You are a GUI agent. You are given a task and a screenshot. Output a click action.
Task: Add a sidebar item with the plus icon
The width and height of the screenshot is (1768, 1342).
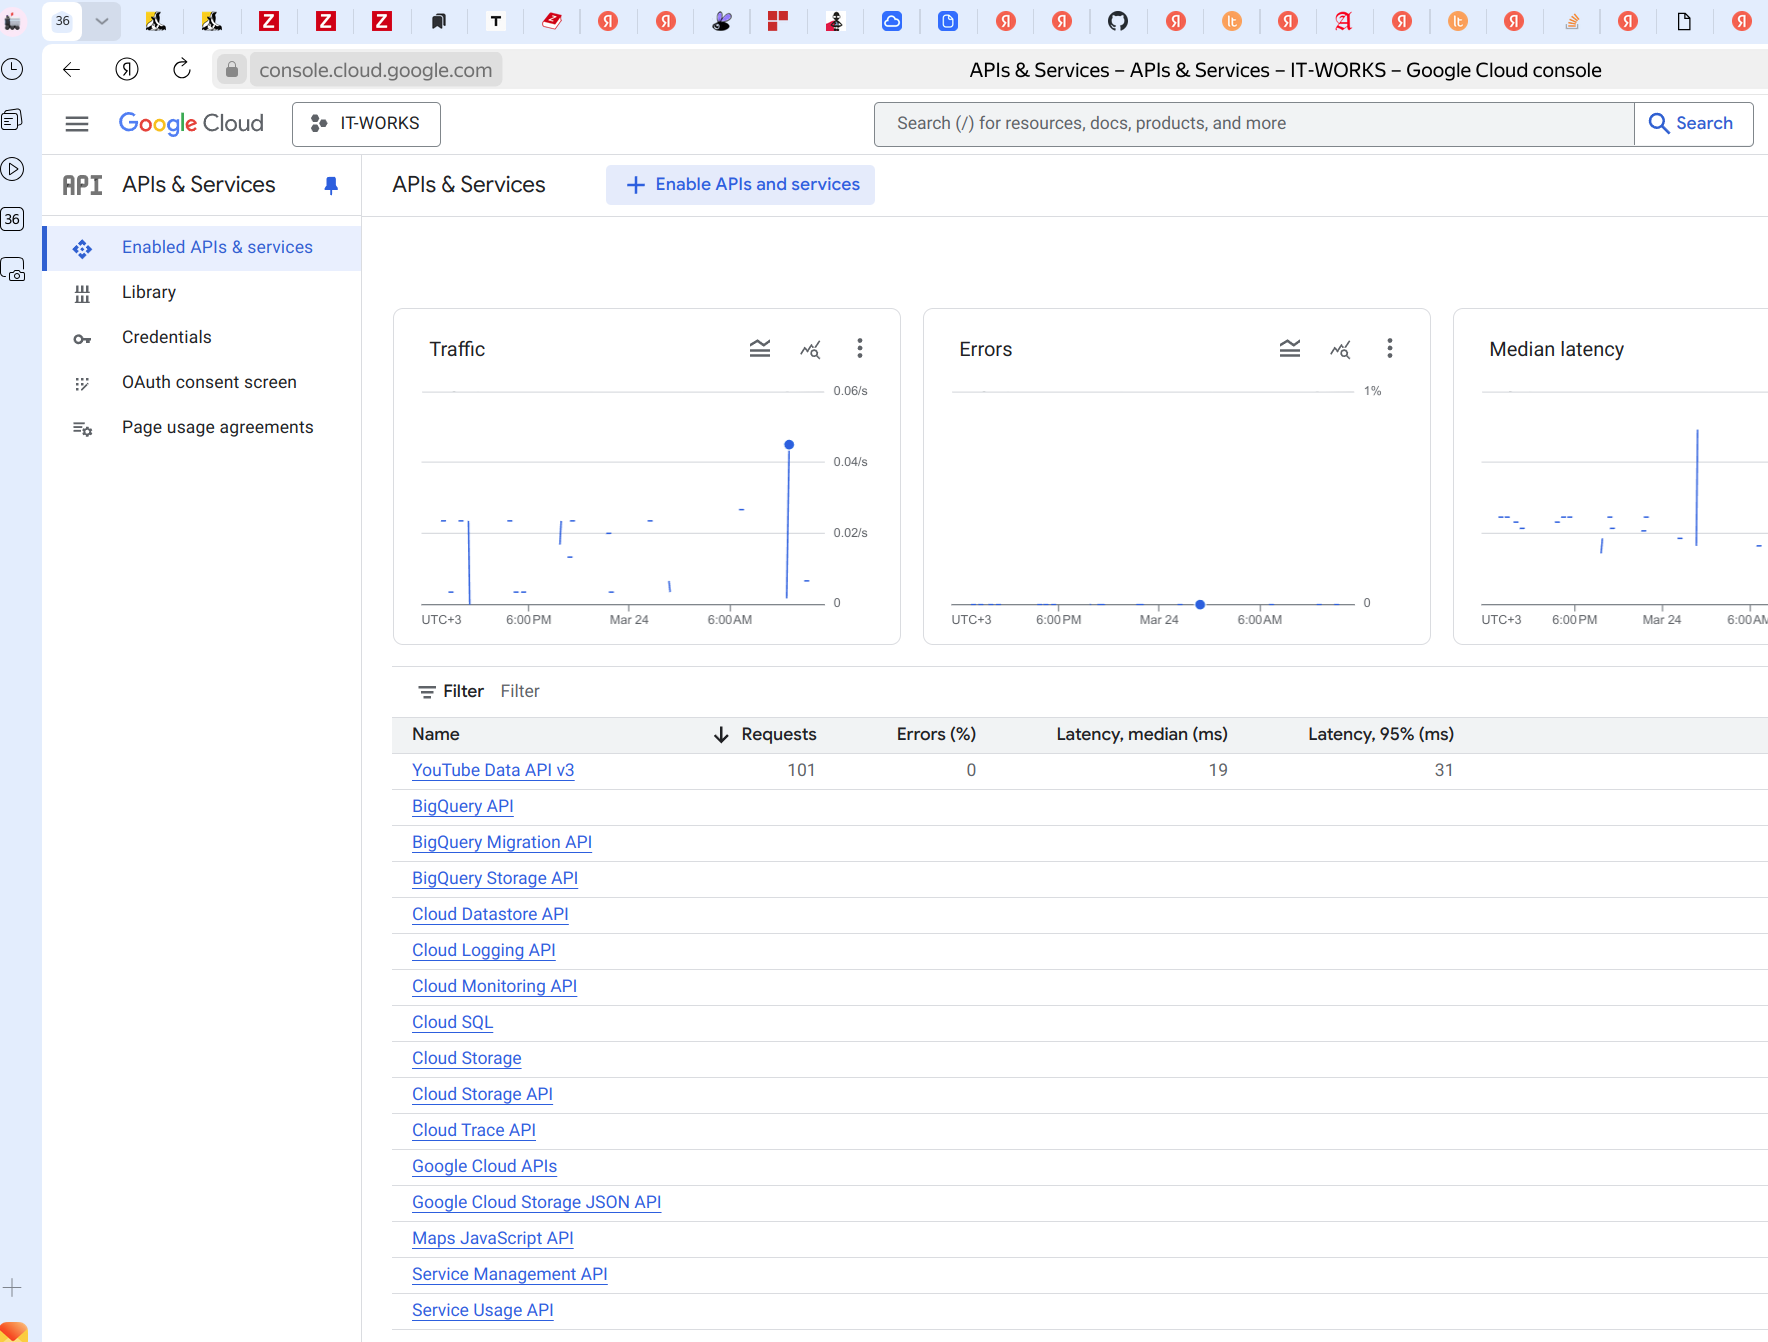[x=13, y=1288]
